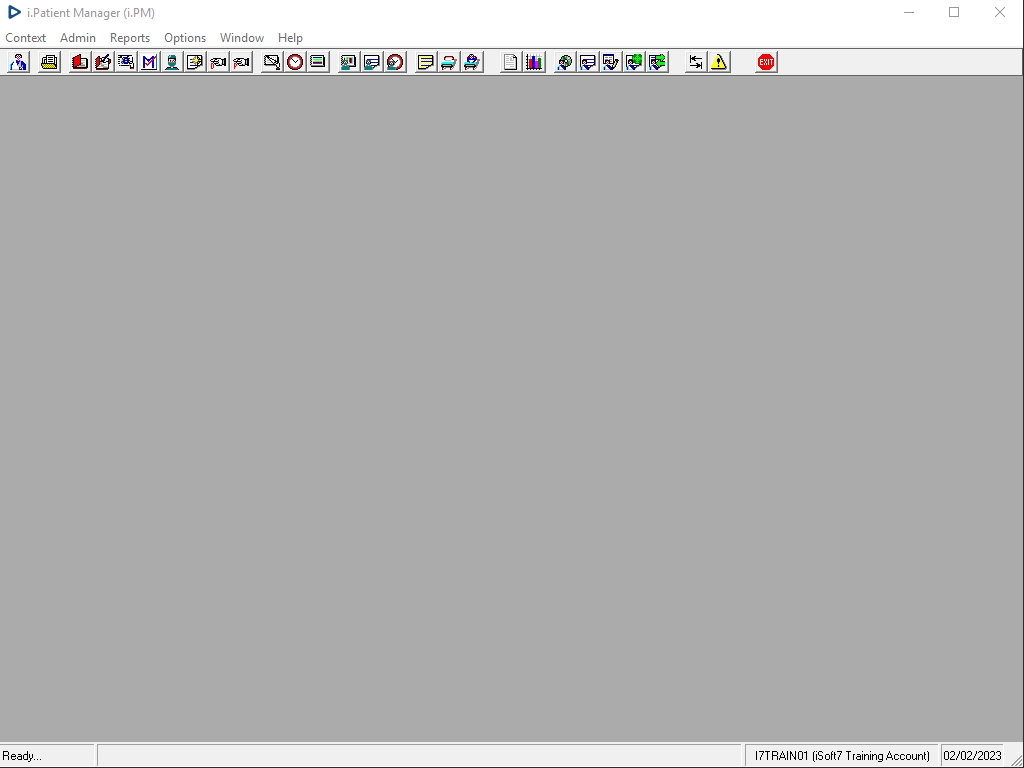
Task: Click the person with red clock icon
Action: tap(395, 62)
